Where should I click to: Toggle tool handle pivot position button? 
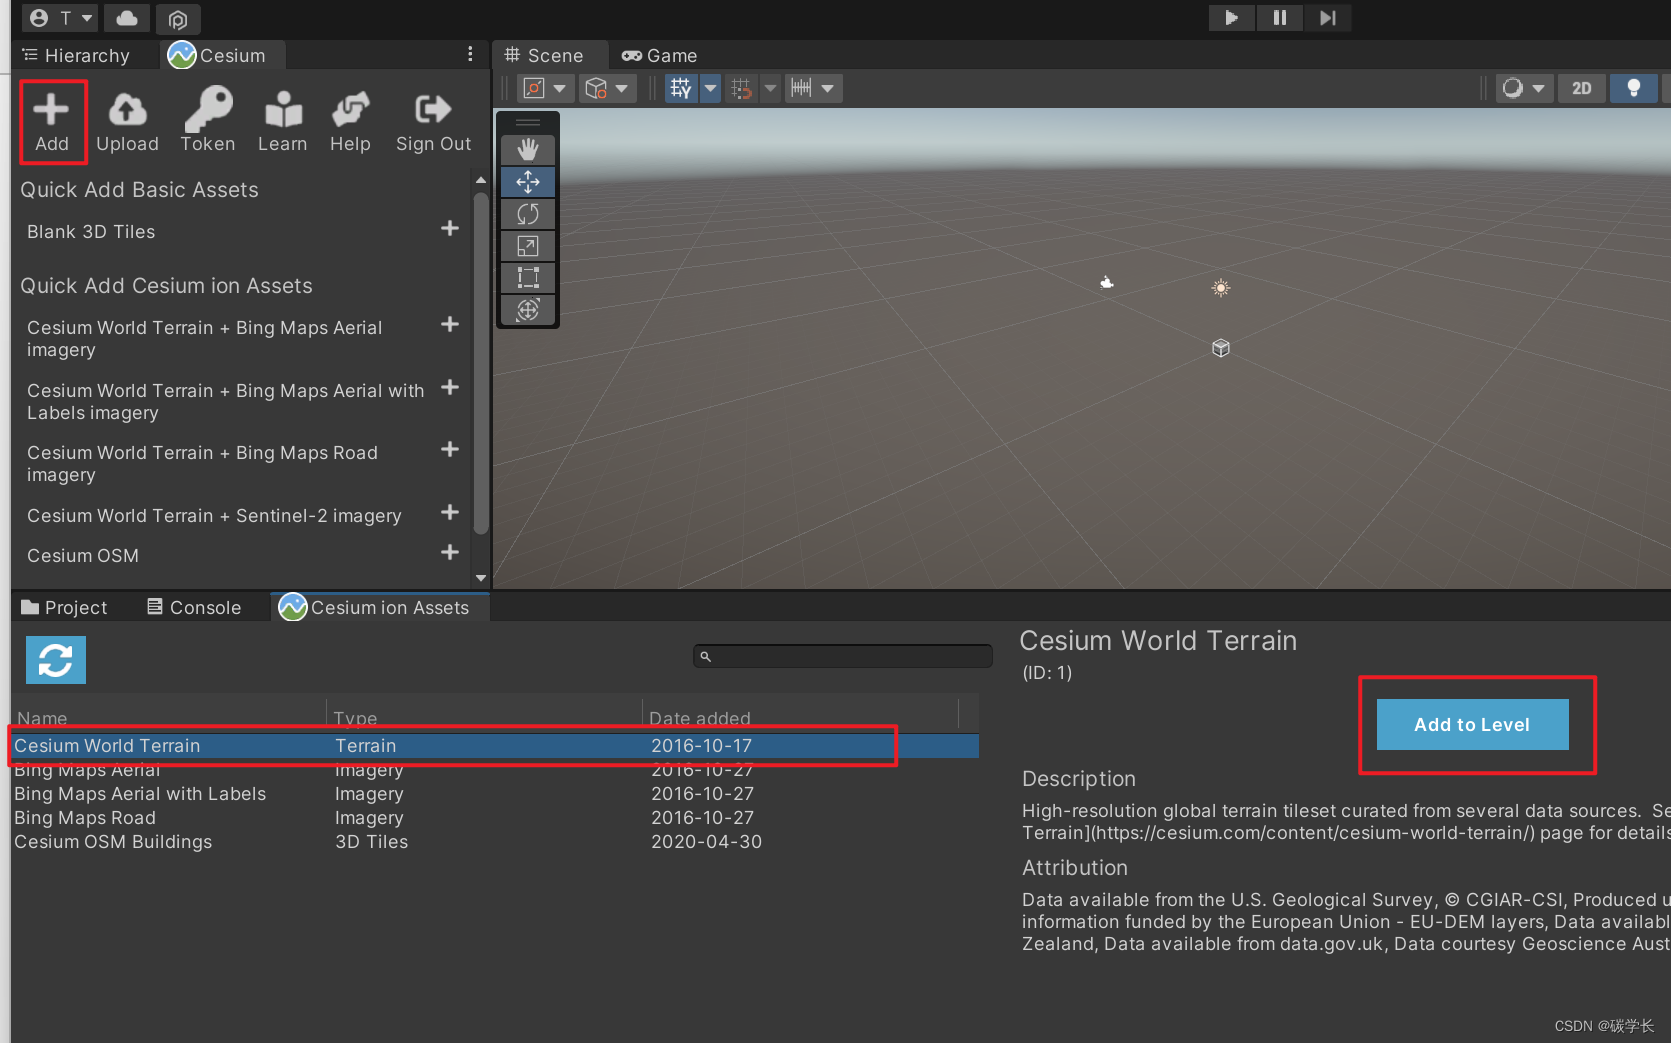535,88
